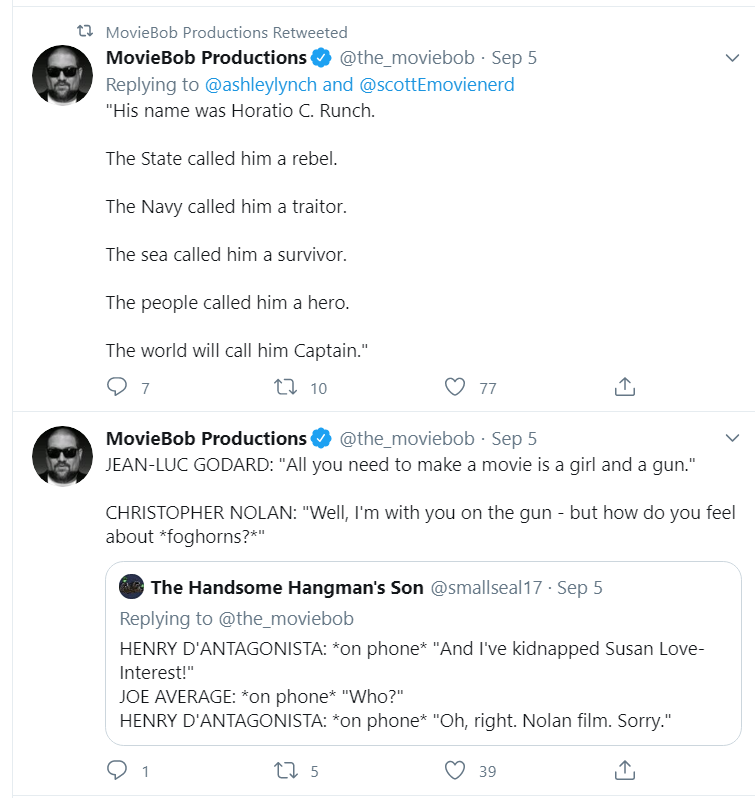Open the @scottEmovienerd profile link
Viewport: 755px width, 798px height.
point(437,85)
